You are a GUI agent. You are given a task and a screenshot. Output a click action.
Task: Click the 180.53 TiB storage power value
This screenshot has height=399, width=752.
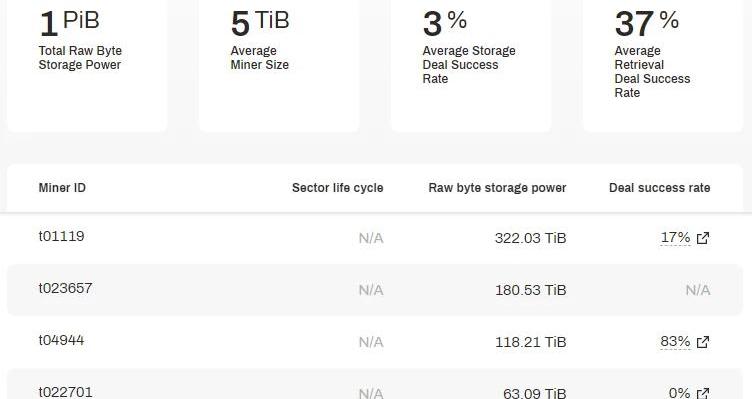(530, 290)
